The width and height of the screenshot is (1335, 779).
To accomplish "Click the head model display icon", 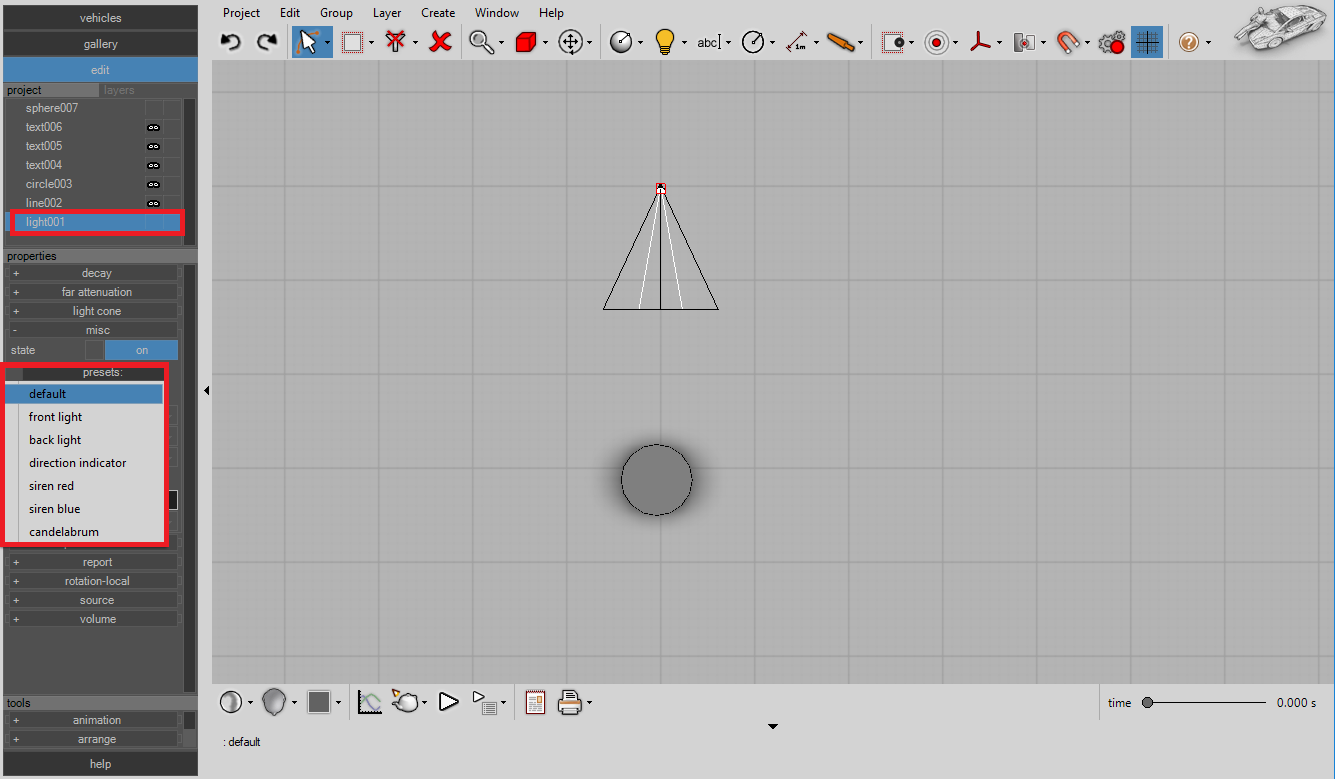I will coord(274,703).
